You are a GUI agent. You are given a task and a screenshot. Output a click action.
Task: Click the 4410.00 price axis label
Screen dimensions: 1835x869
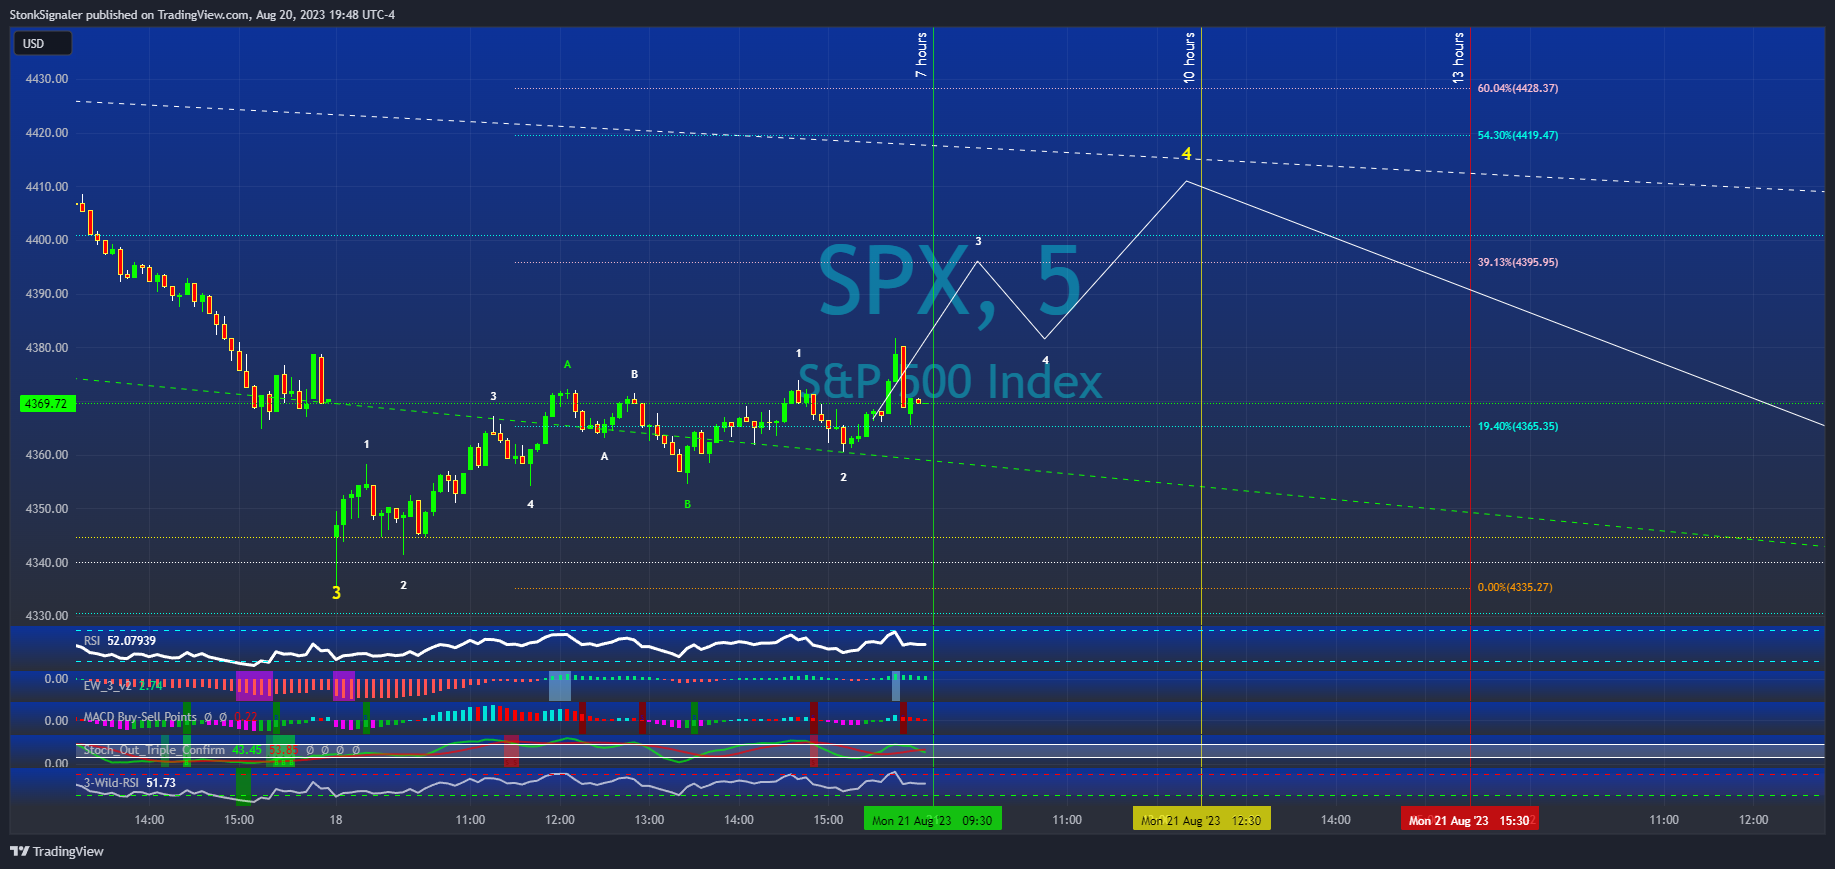(x=47, y=187)
